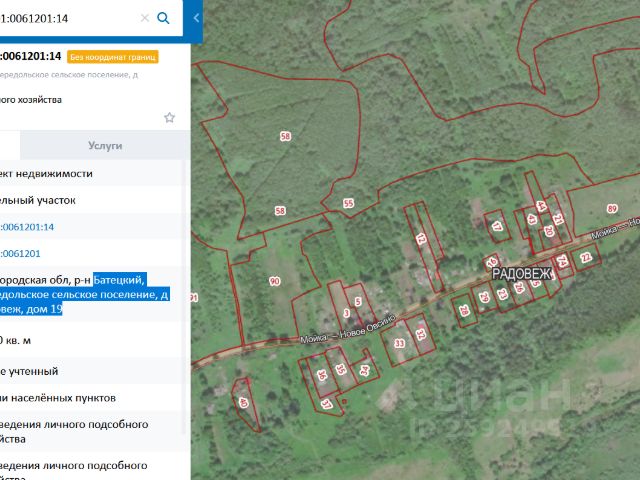This screenshot has width=640, height=480.
Task: Select parcel 20 on the map
Action: tap(549, 231)
